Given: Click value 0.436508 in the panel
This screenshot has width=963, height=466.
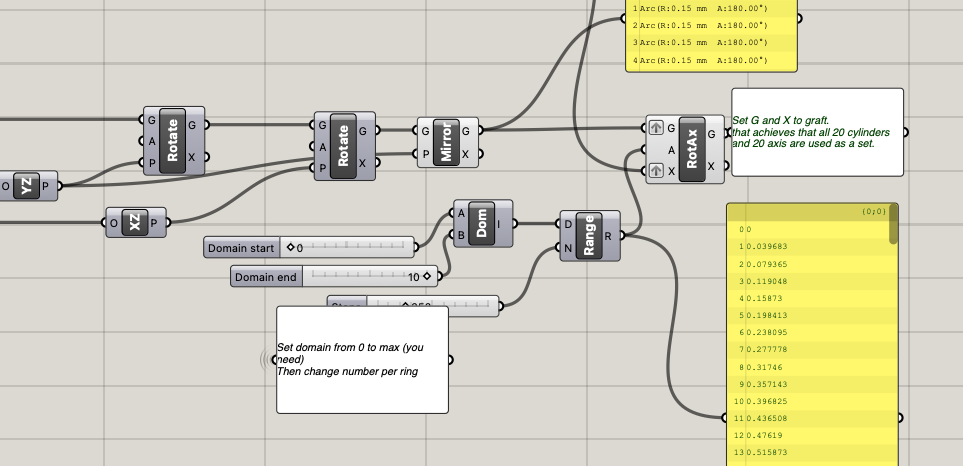Looking at the screenshot, I should coord(765,418).
